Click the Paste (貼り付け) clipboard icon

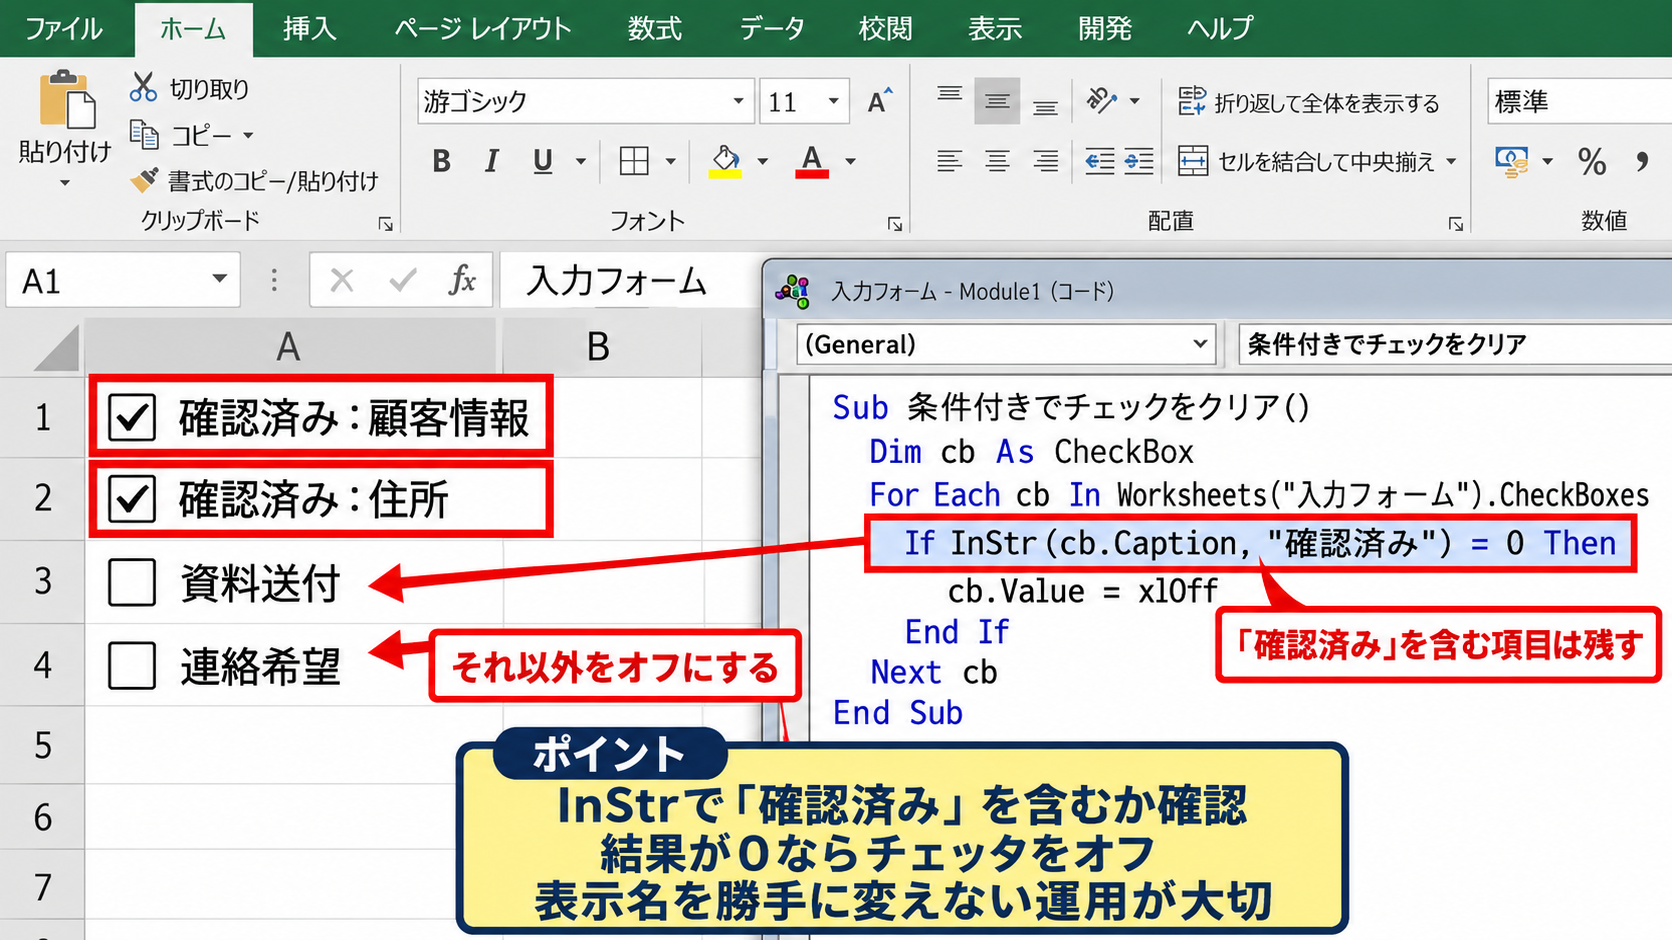[67, 99]
